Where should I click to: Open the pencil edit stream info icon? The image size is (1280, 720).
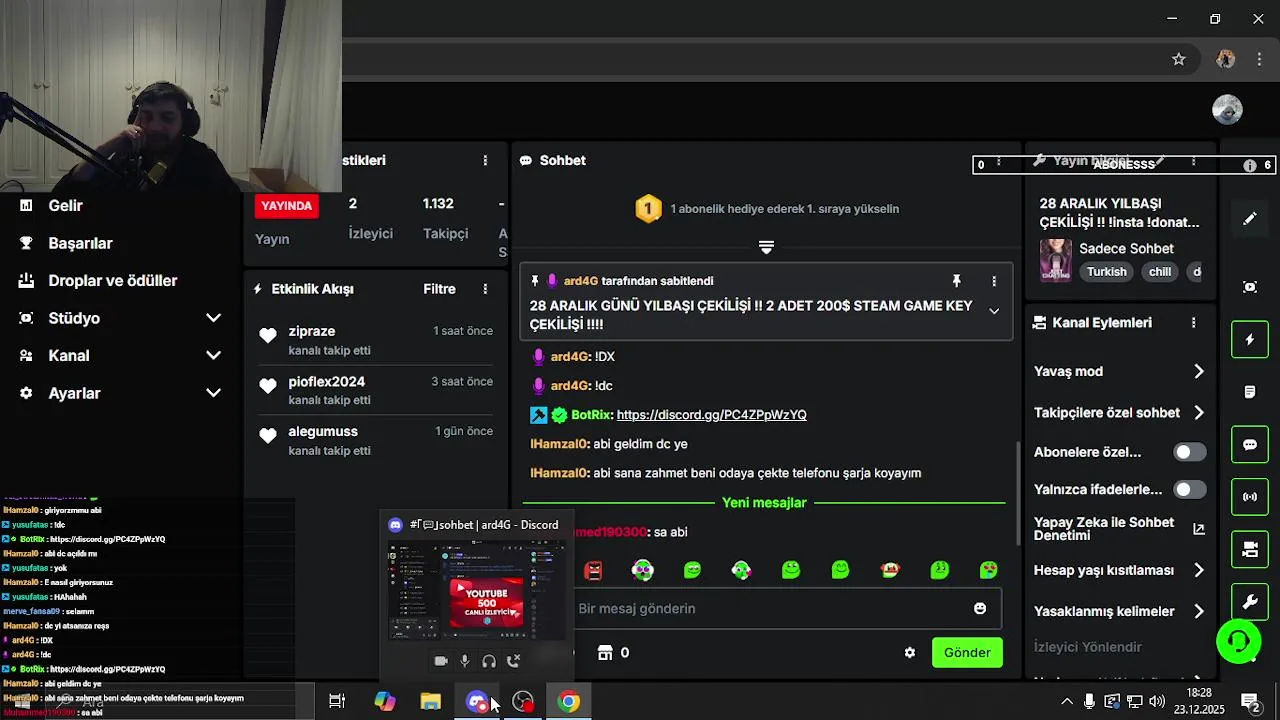pos(1249,219)
